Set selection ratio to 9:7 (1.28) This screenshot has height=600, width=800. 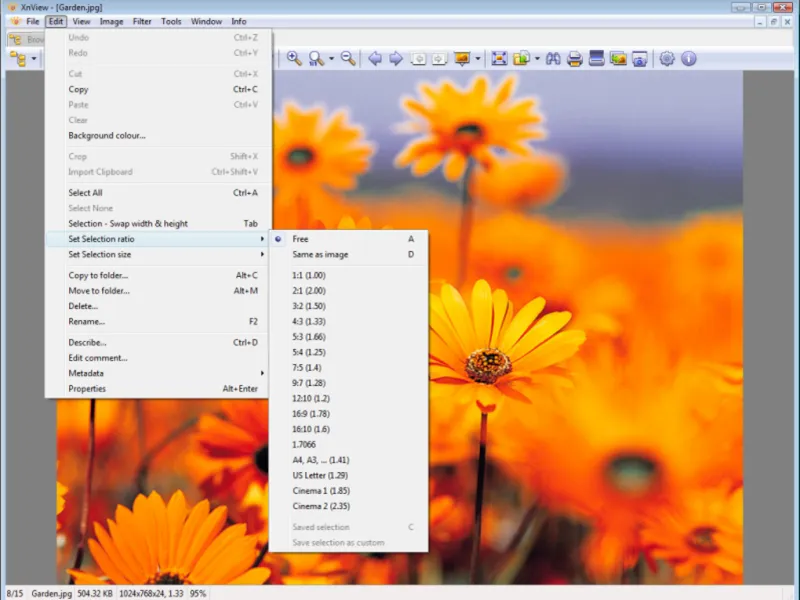pos(349,383)
